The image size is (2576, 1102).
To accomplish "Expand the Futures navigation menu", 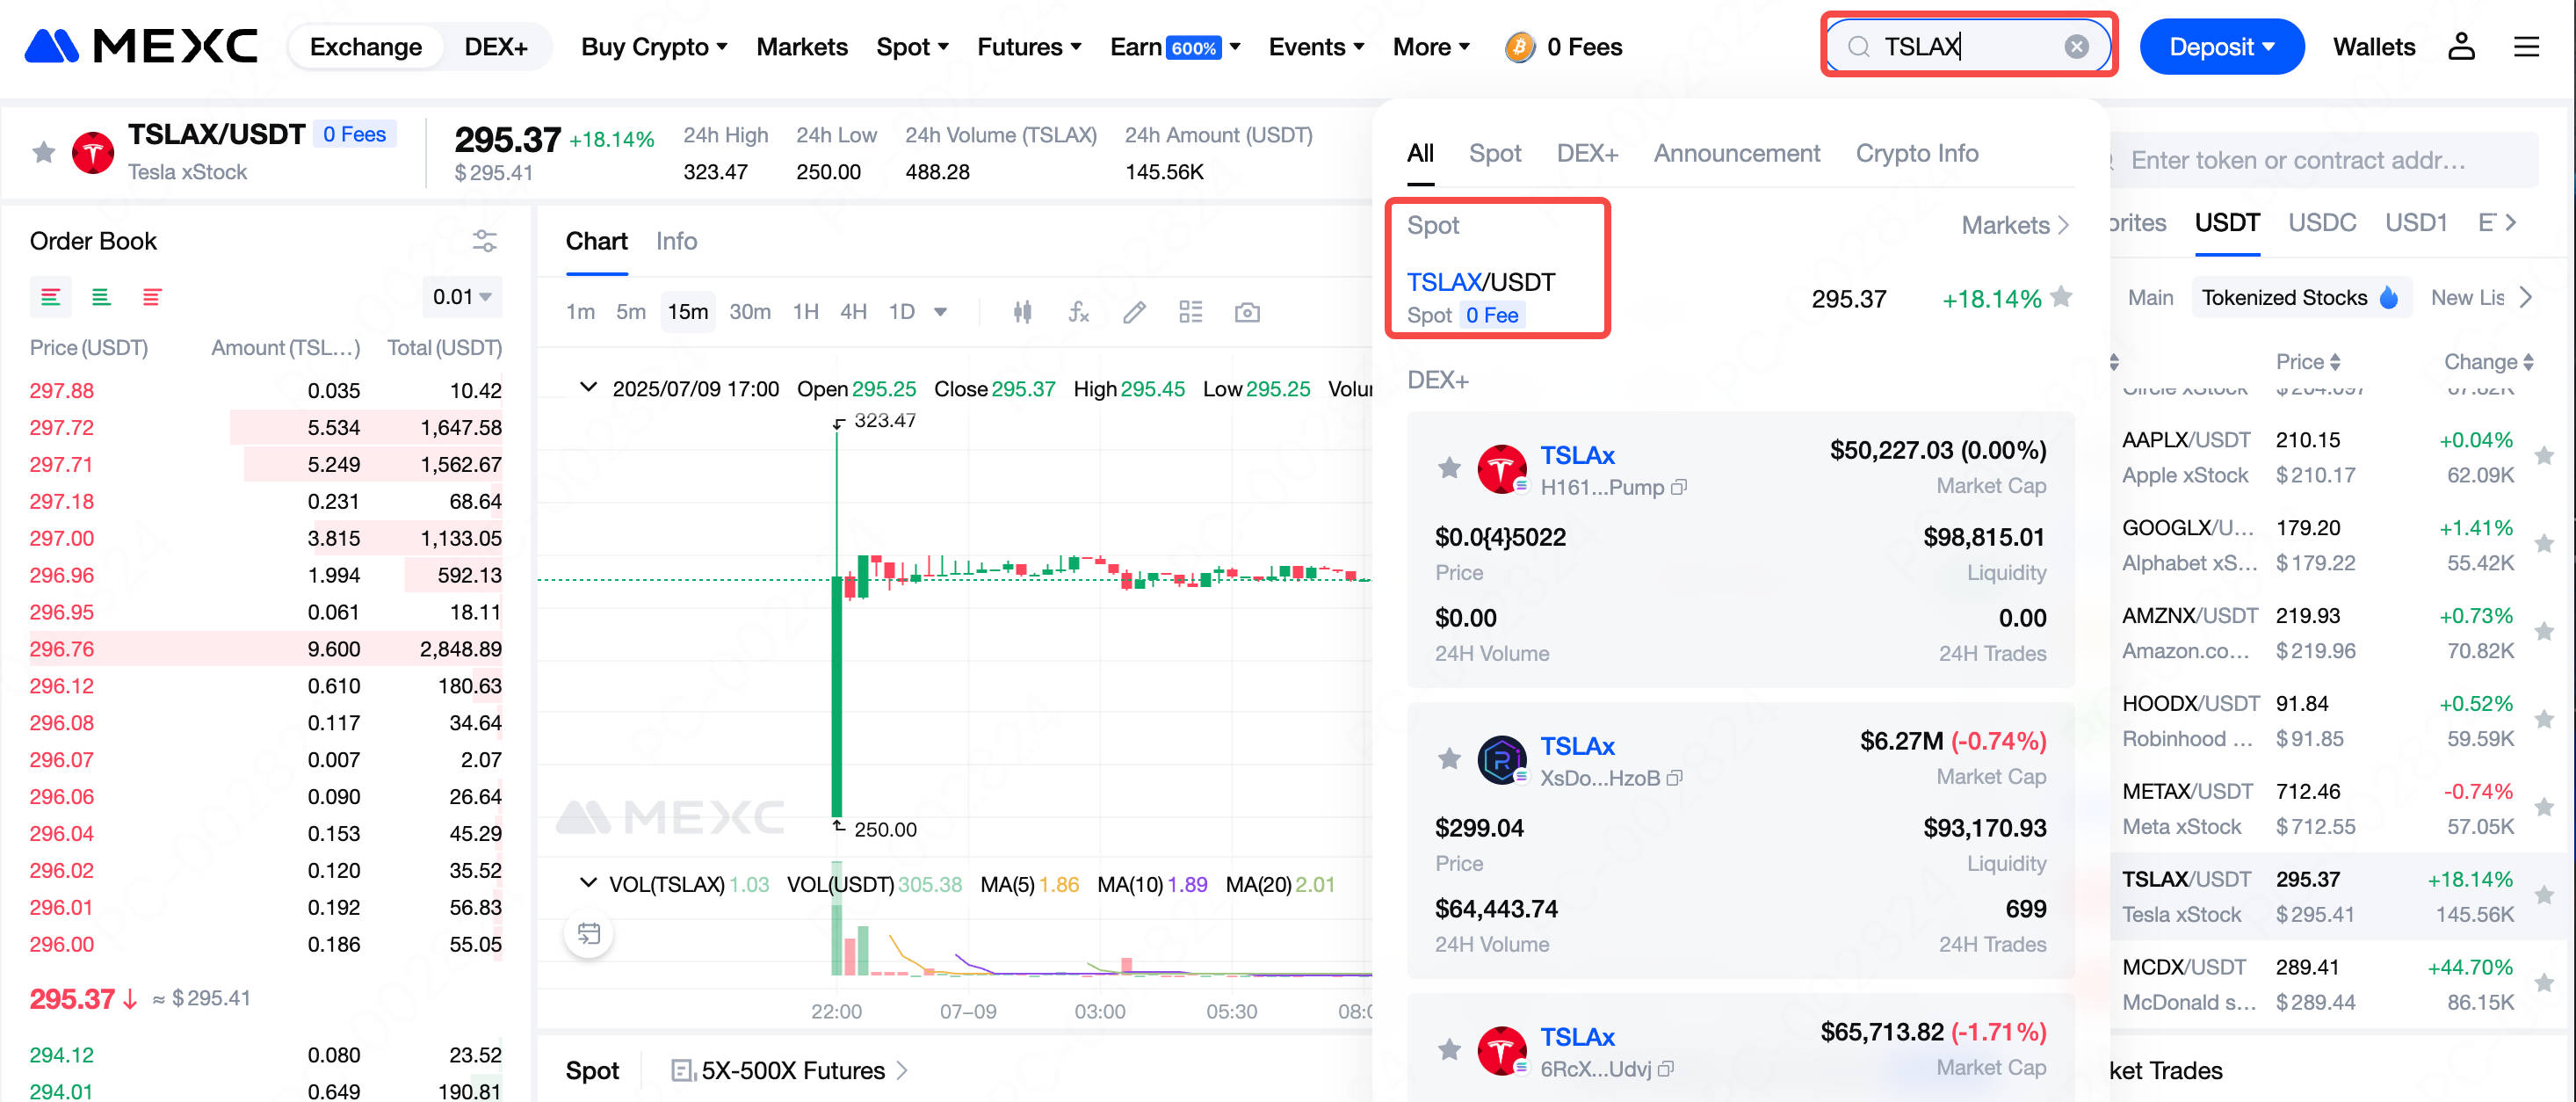I will coord(1029,47).
